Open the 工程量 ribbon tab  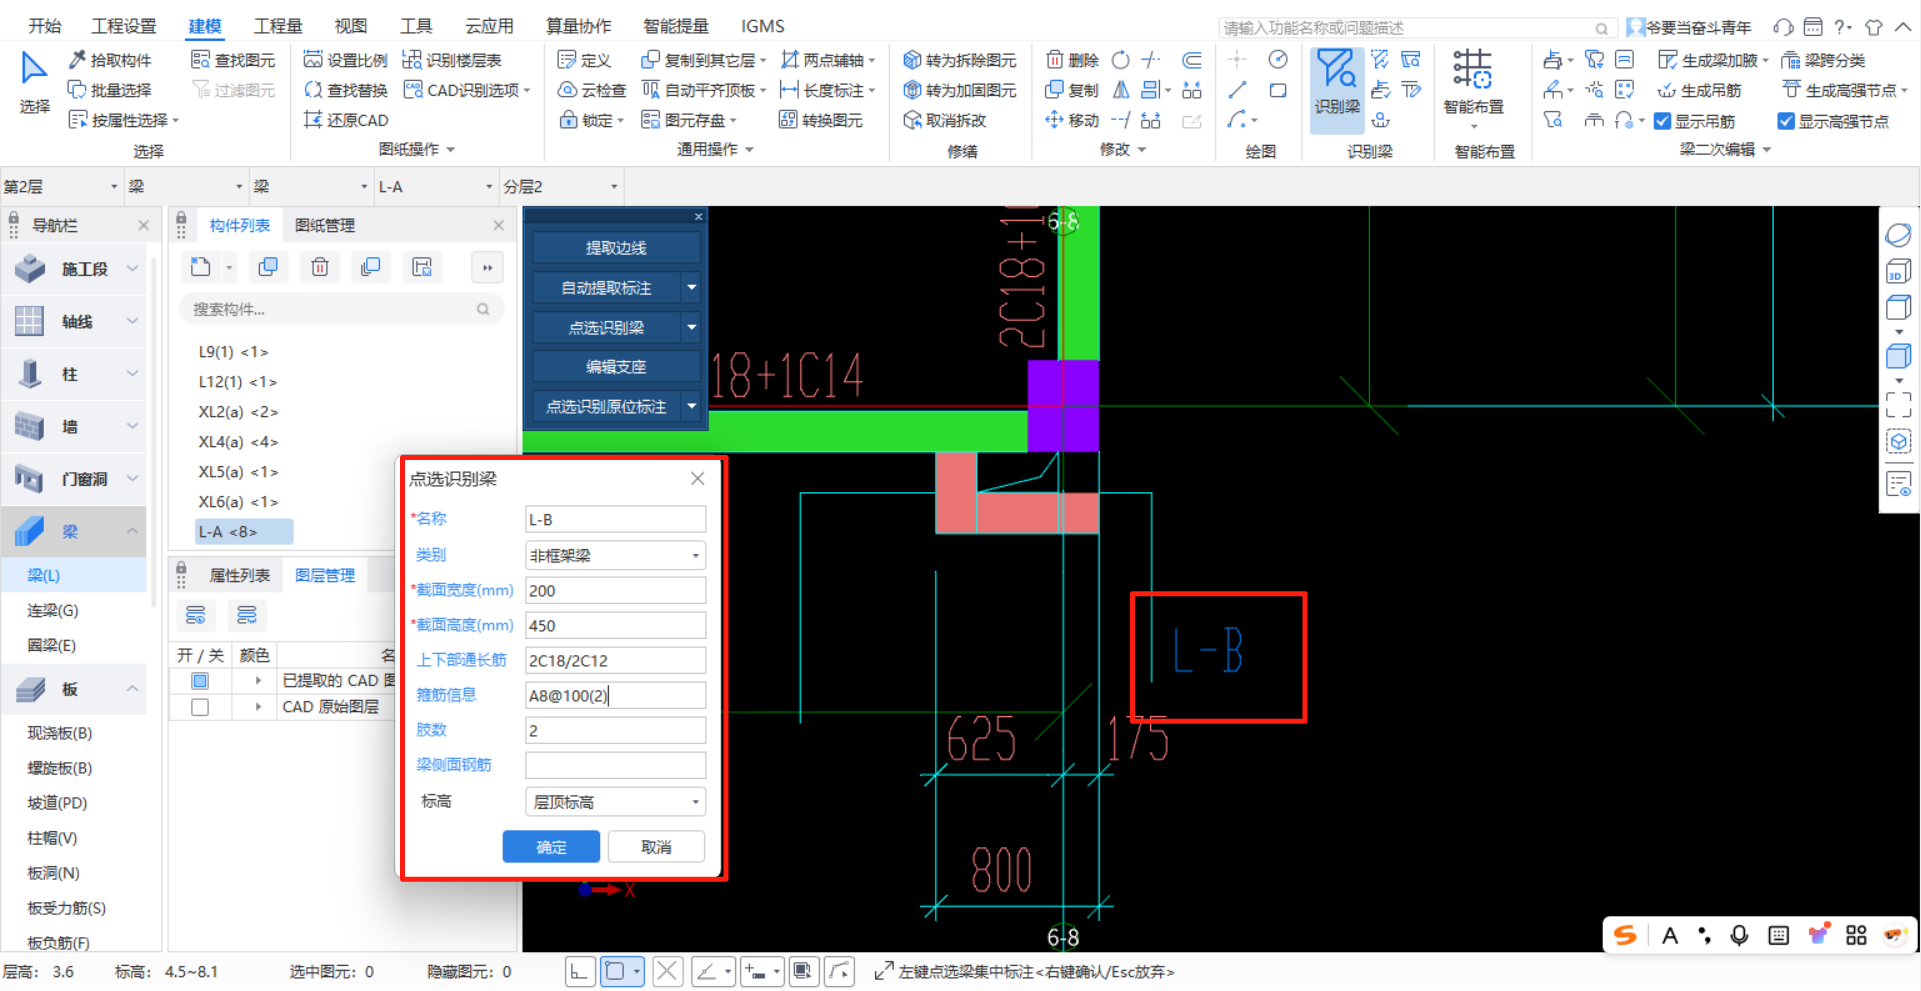pos(278,26)
